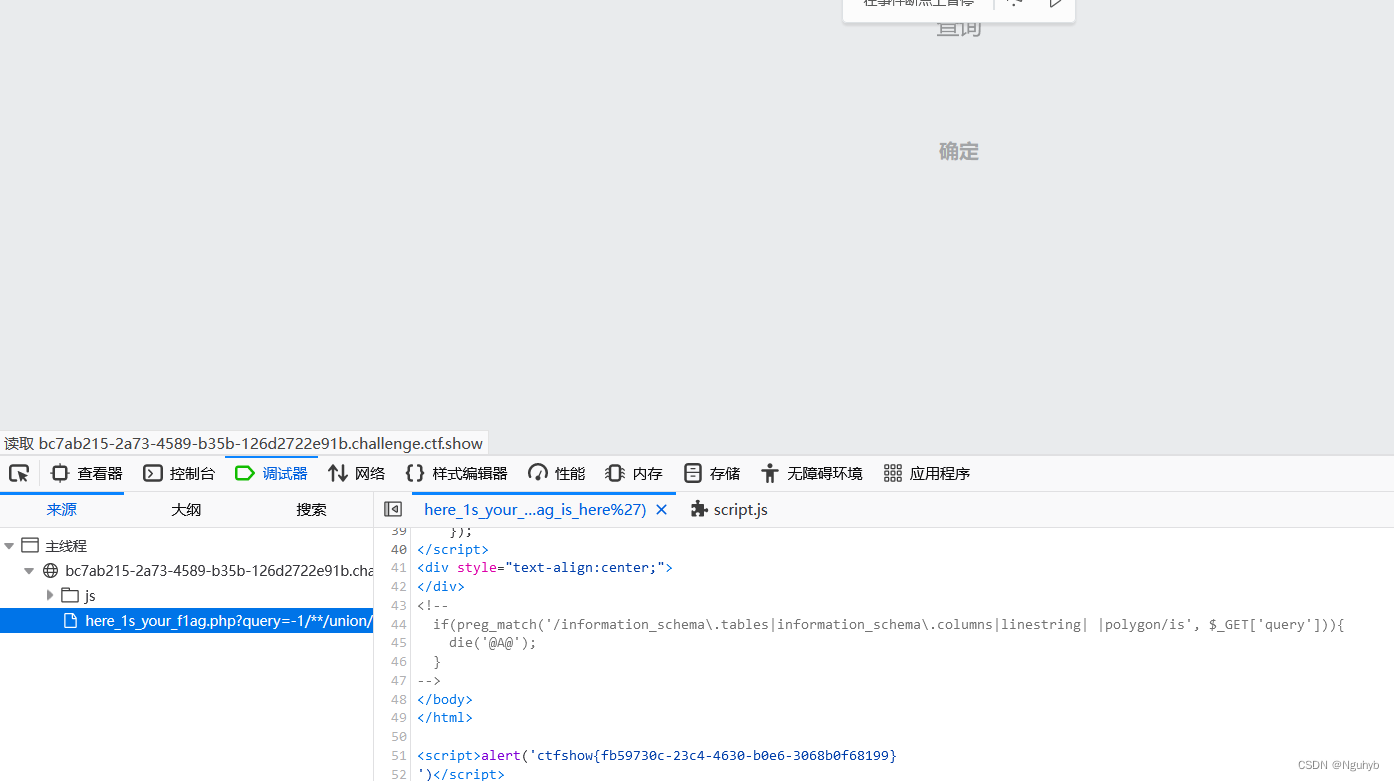Switch to the 大纲 outline sub-tab
This screenshot has width=1394, height=781.
pos(186,509)
